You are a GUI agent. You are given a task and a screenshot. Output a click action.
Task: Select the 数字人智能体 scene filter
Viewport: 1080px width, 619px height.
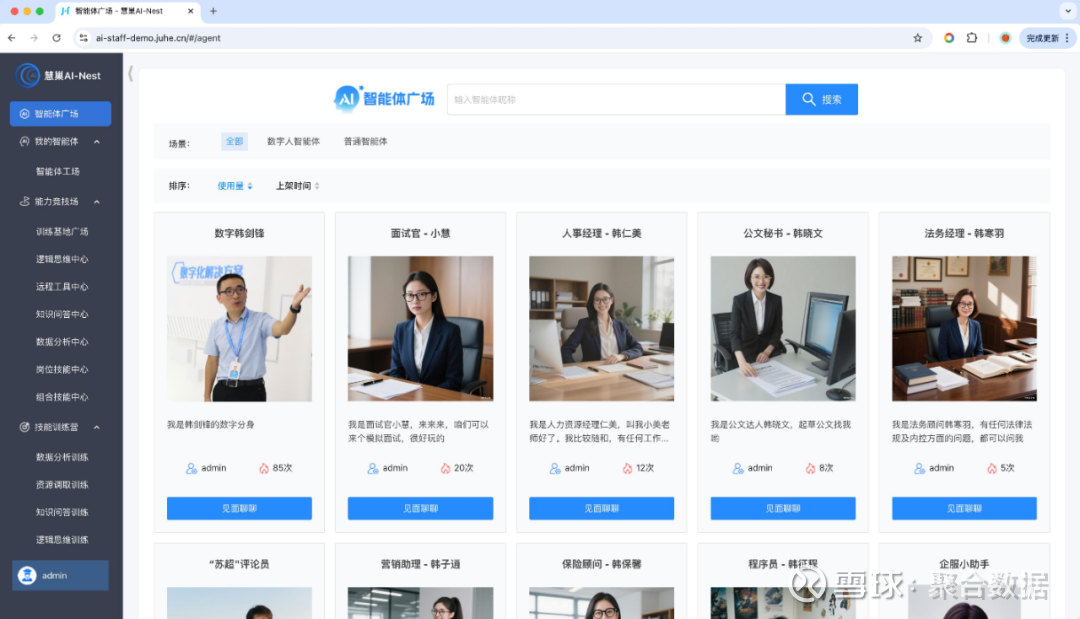pos(293,141)
